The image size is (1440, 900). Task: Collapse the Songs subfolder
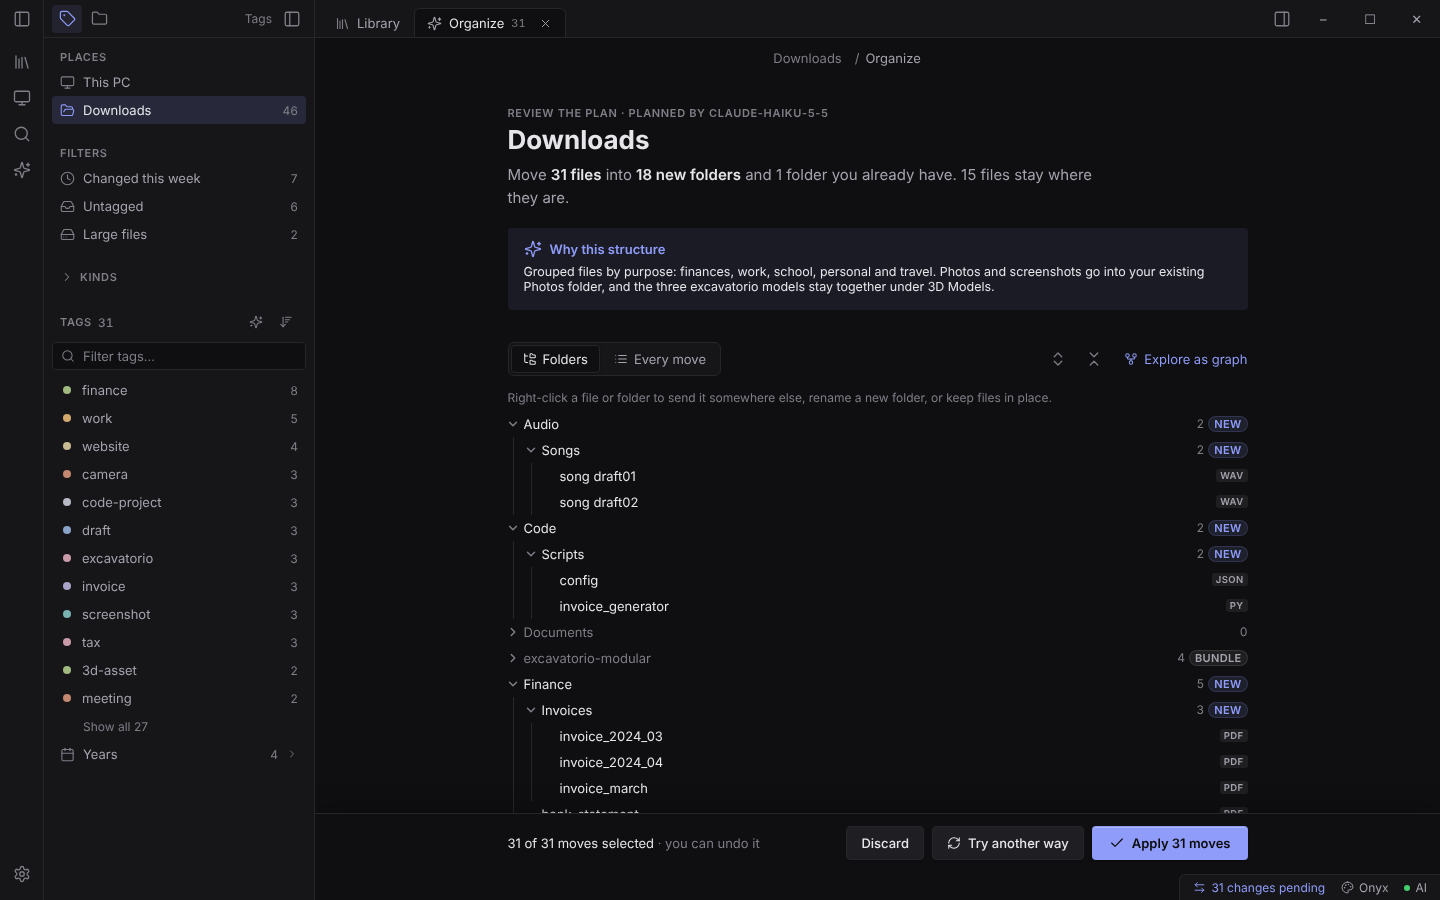tap(531, 450)
